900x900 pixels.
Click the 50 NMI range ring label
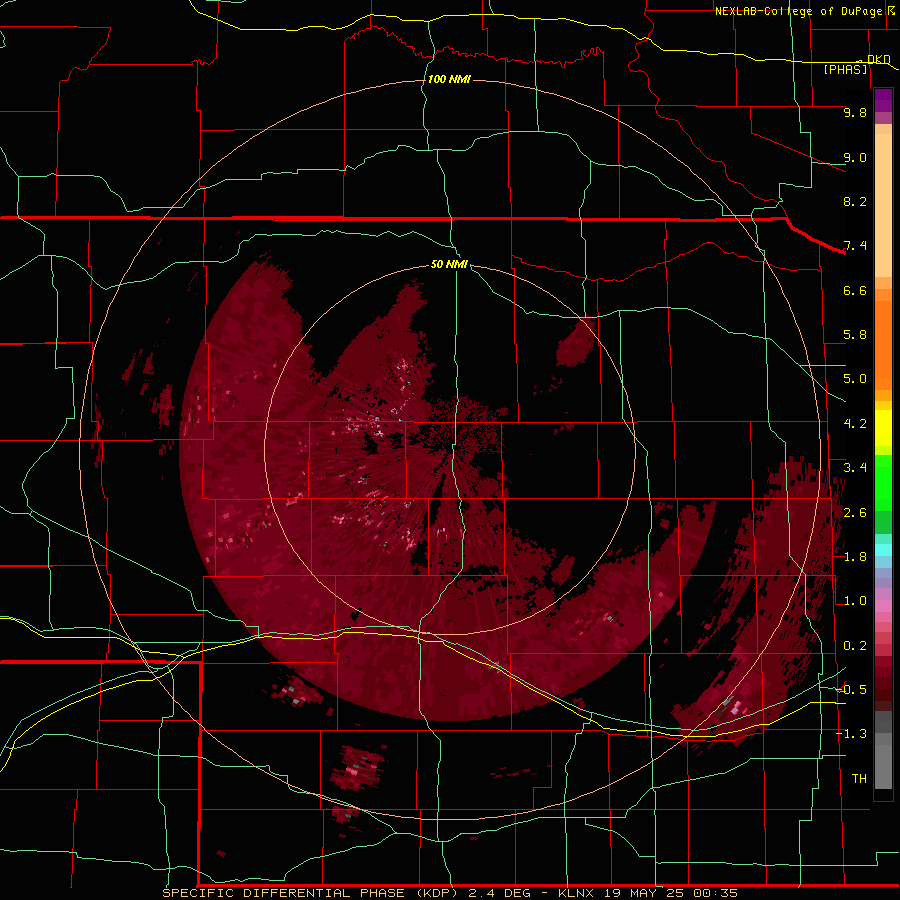click(x=449, y=264)
